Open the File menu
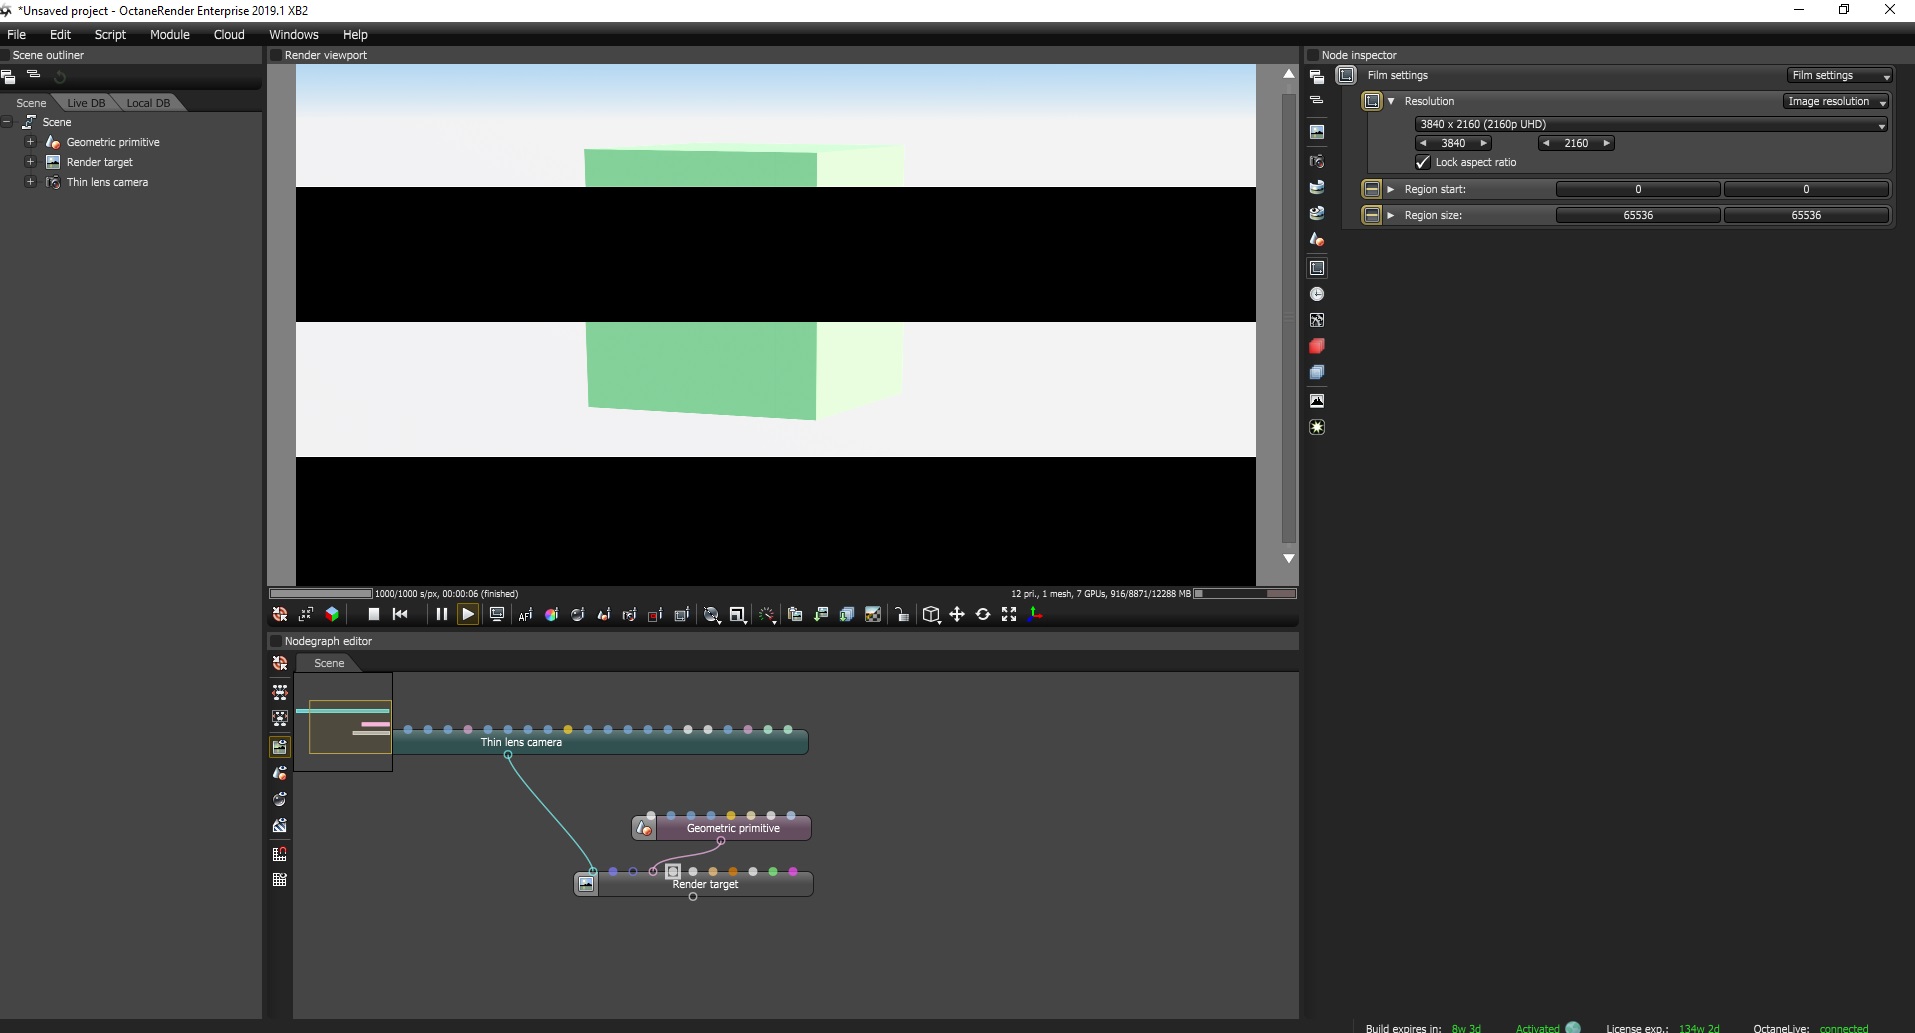The width and height of the screenshot is (1915, 1033). point(17,35)
